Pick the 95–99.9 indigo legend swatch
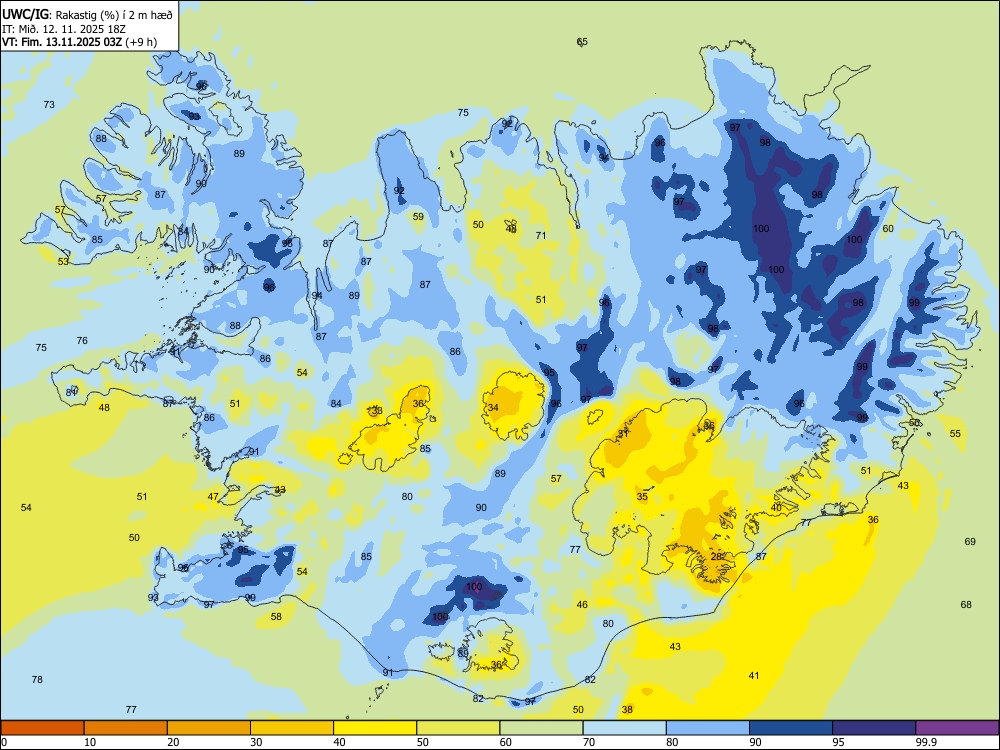The width and height of the screenshot is (1000, 750). (x=874, y=728)
